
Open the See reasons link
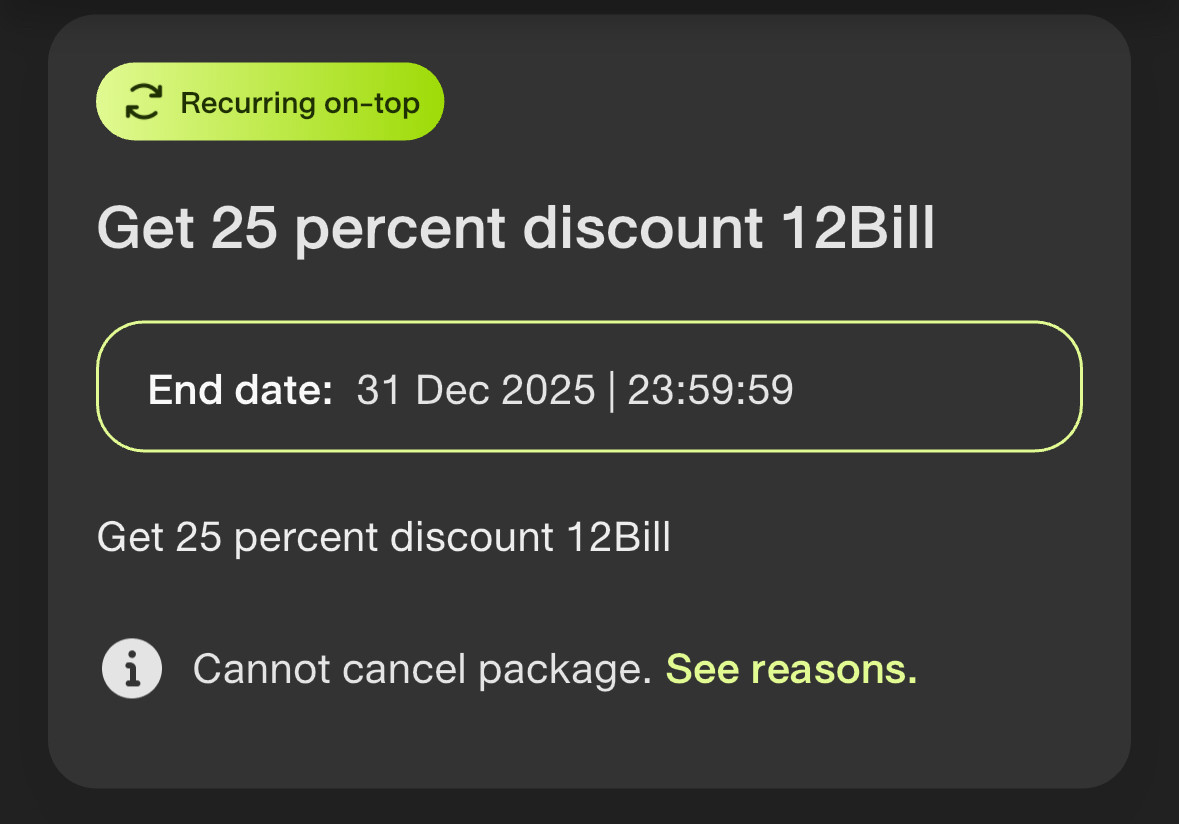coord(791,668)
